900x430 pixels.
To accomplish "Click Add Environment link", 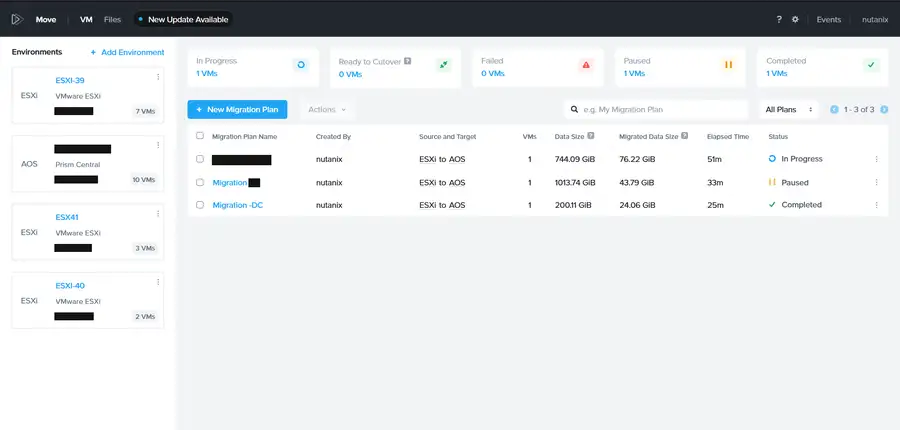I will click(x=127, y=52).
